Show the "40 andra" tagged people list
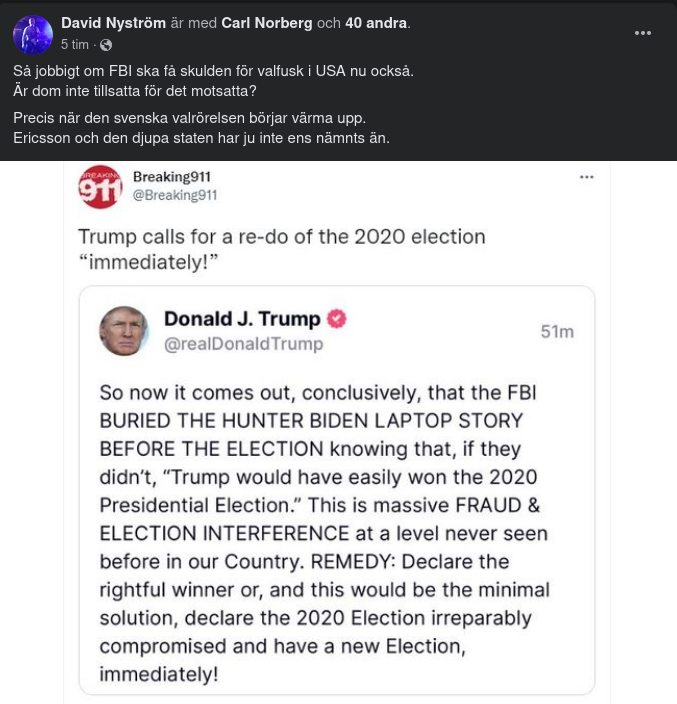Viewport: 677px width, 704px height. pyautogui.click(x=376, y=23)
